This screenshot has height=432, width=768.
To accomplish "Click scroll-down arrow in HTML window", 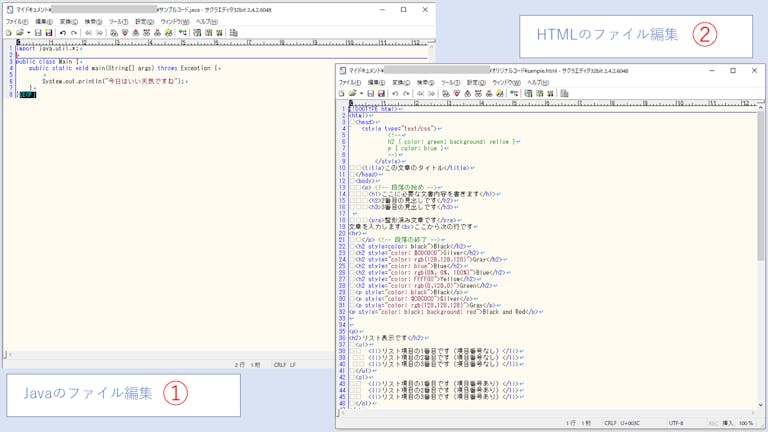I will pos(761,405).
